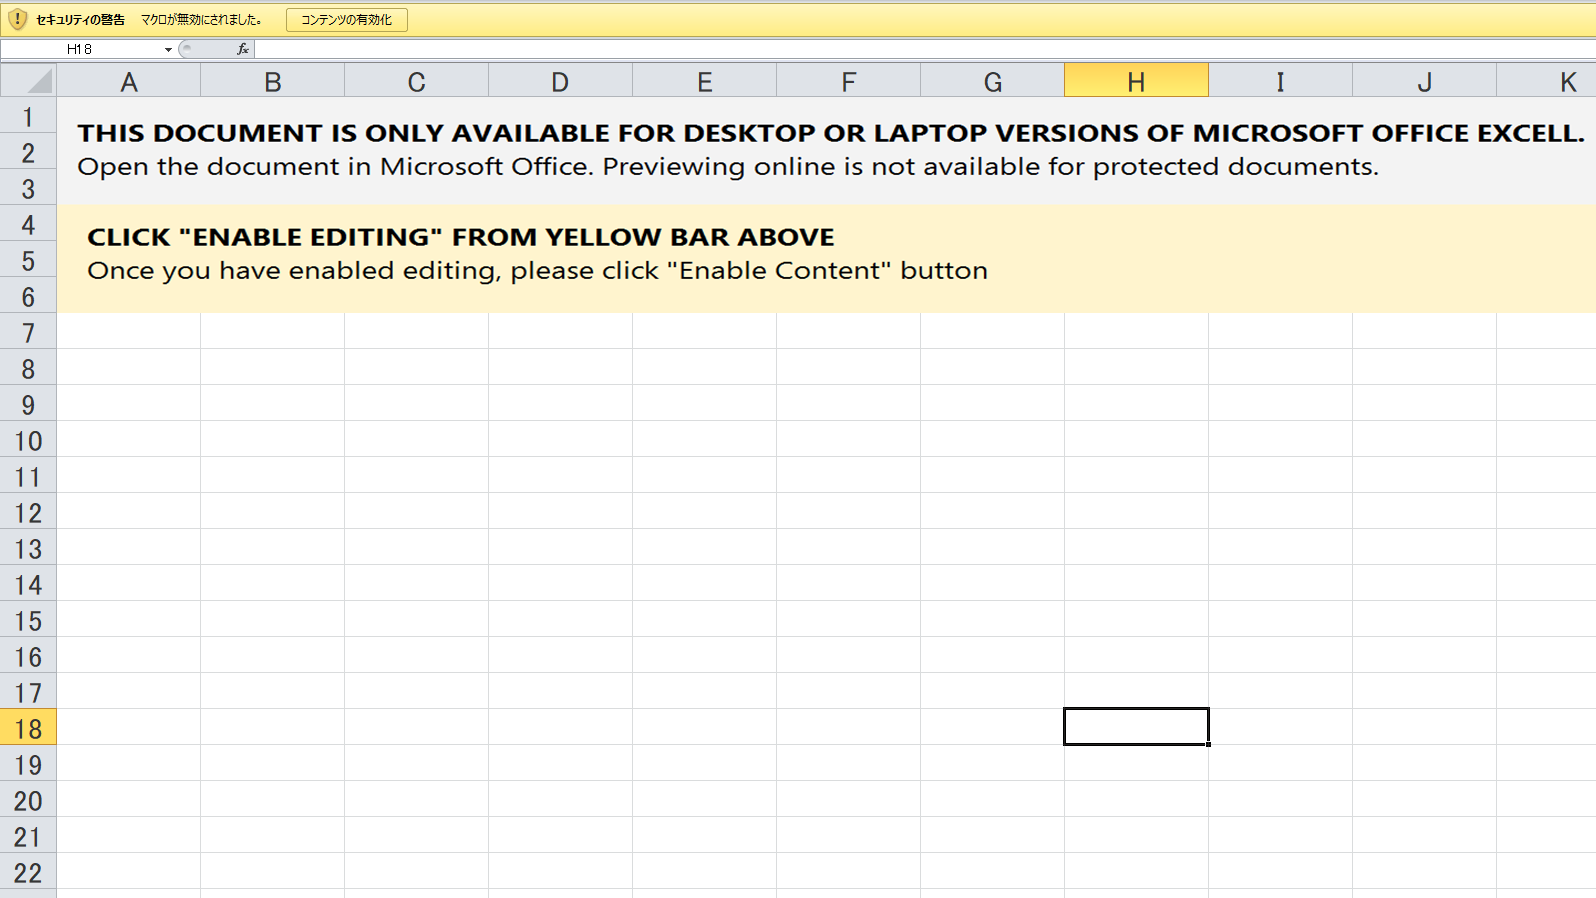Select row 20 header

point(28,800)
